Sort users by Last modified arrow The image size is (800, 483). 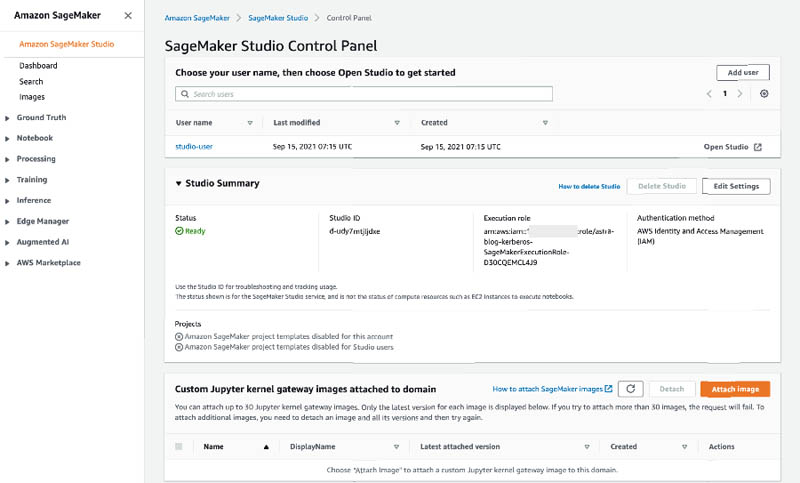point(397,123)
